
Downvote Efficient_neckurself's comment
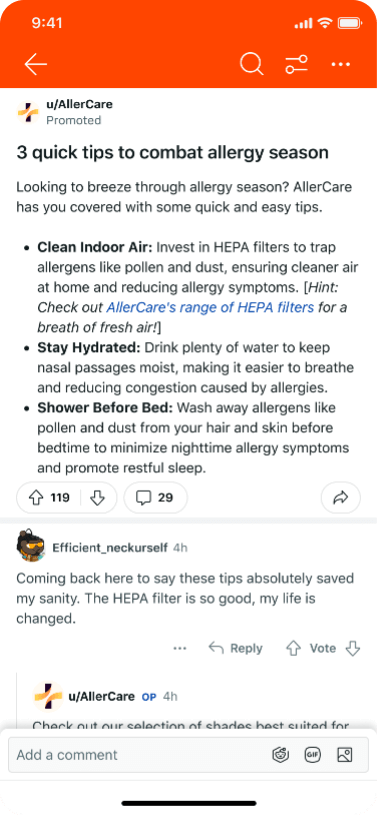point(353,648)
